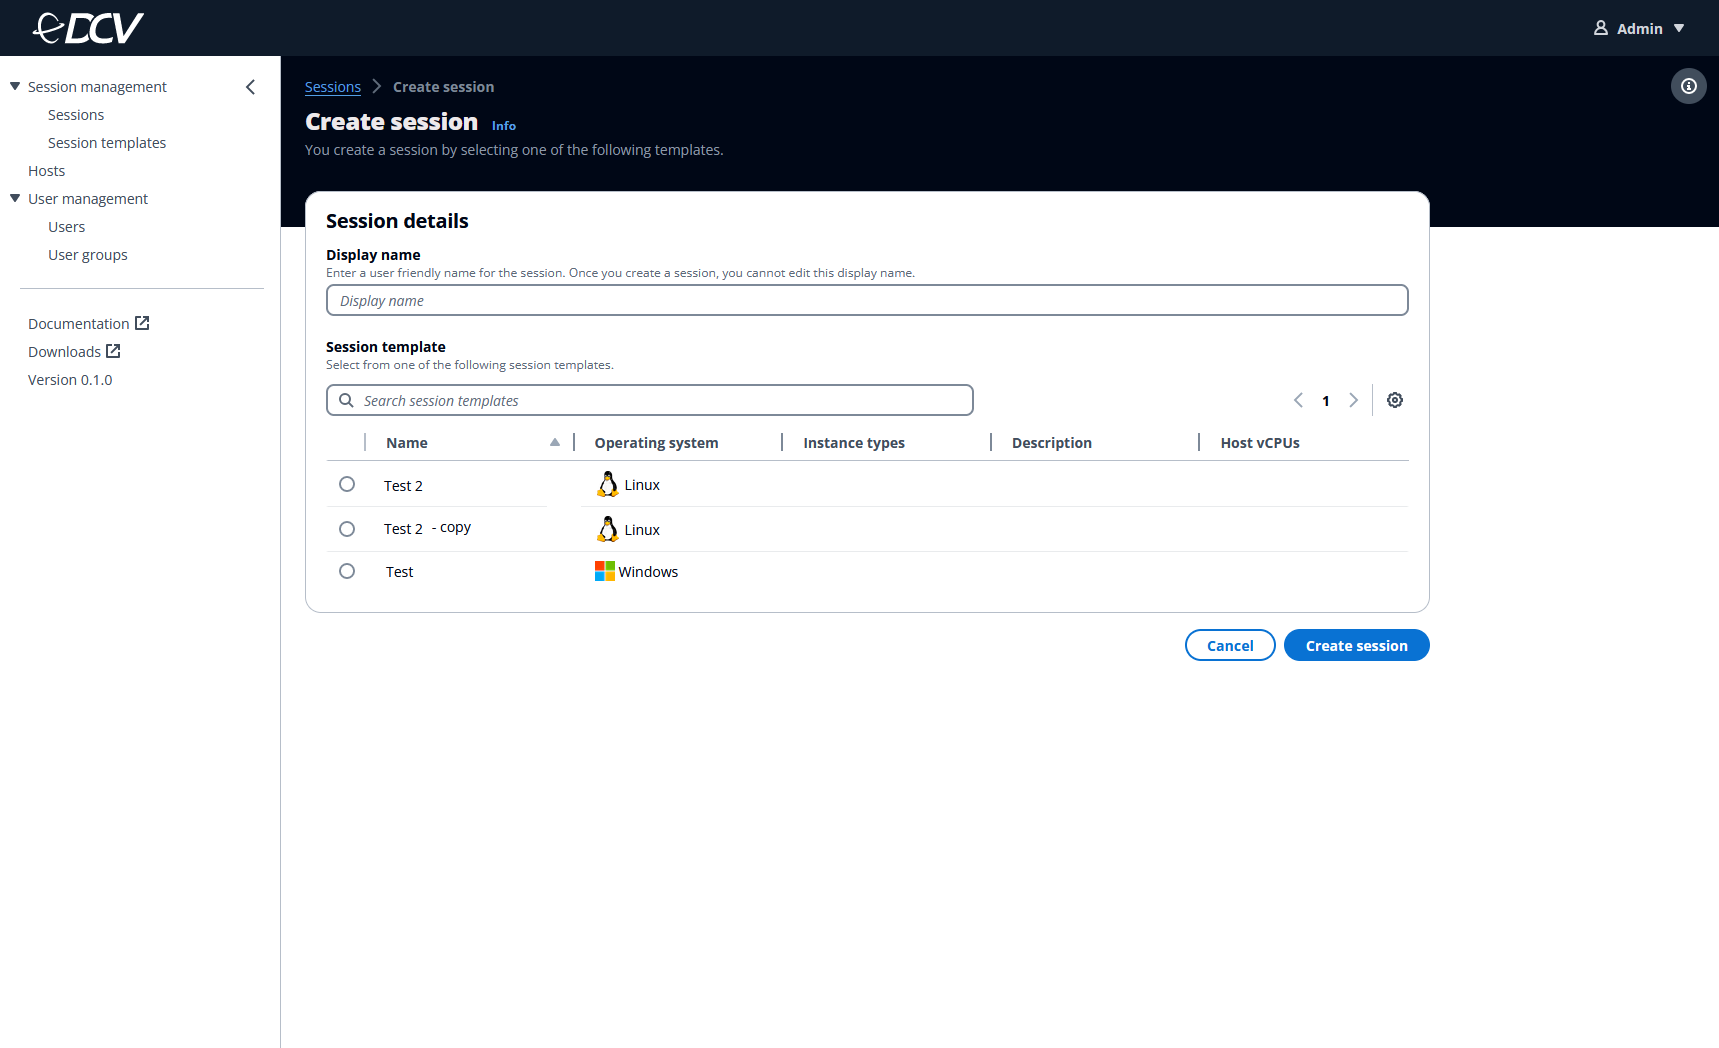This screenshot has width=1719, height=1048.
Task: Open the info panel via the circled-i icon
Action: click(x=1688, y=86)
